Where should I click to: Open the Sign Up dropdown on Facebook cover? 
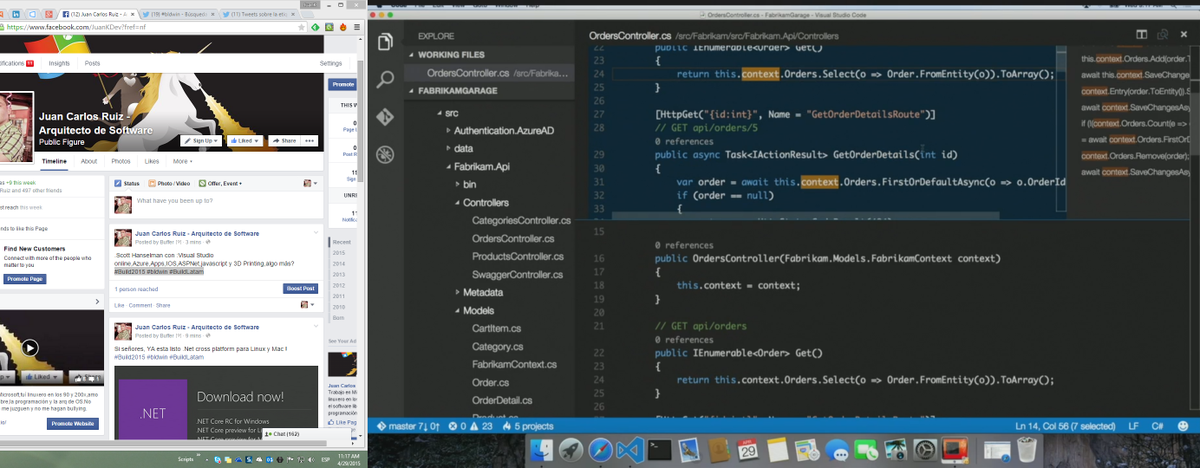202,141
